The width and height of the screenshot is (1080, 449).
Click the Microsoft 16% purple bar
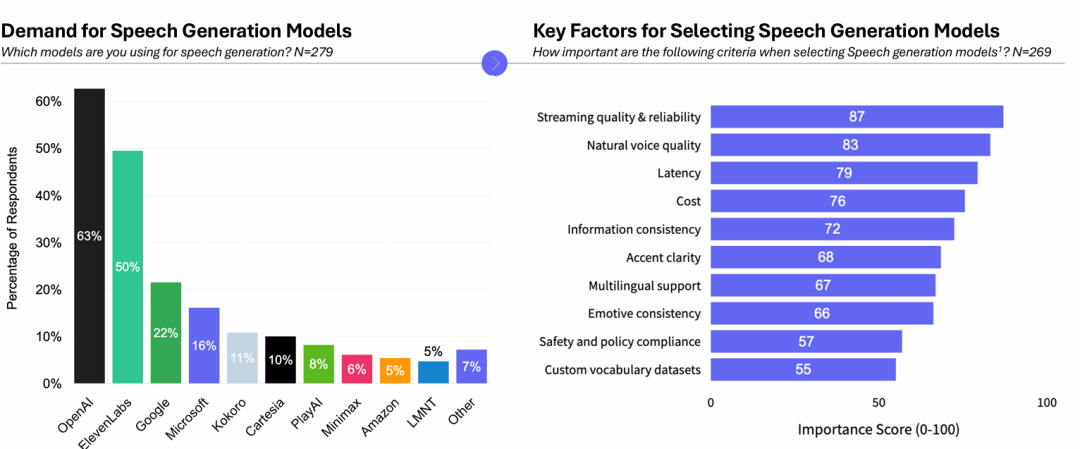pos(204,346)
